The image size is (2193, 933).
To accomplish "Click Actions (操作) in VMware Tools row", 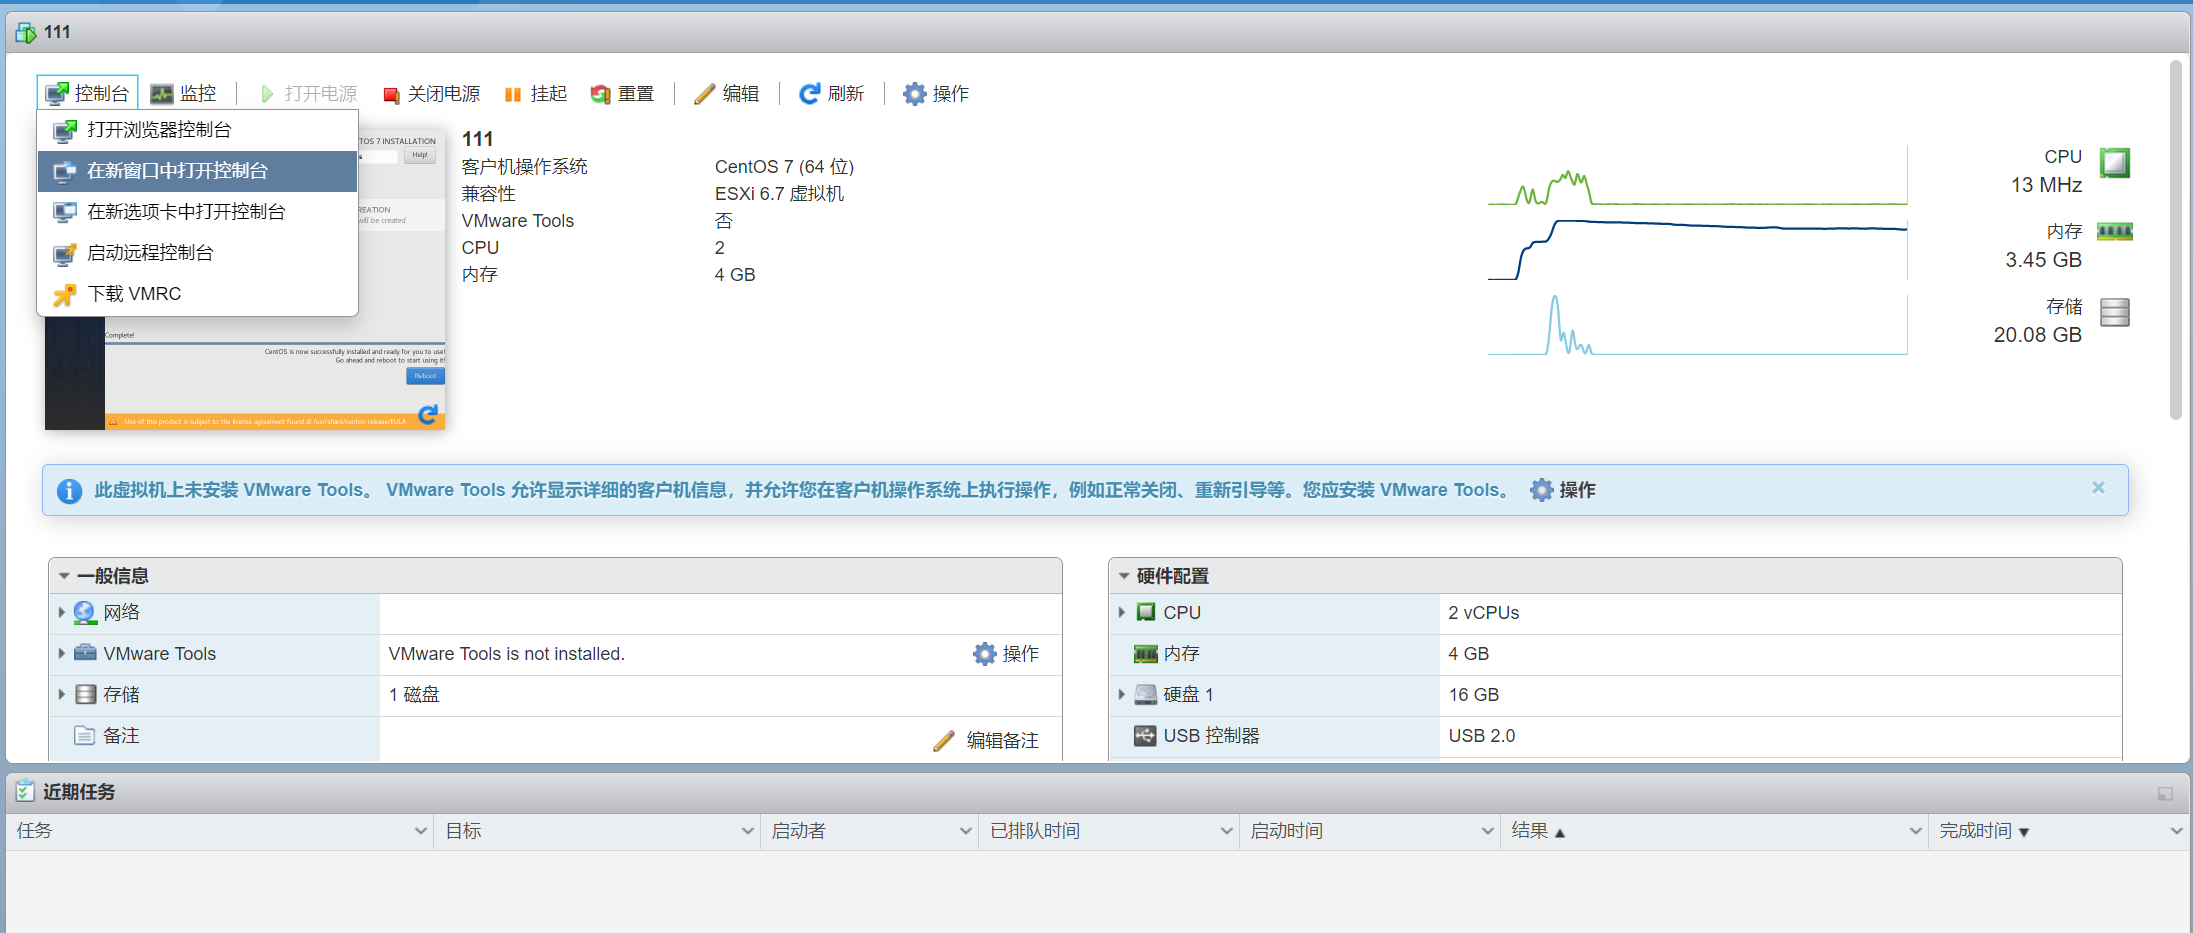I will (1007, 654).
